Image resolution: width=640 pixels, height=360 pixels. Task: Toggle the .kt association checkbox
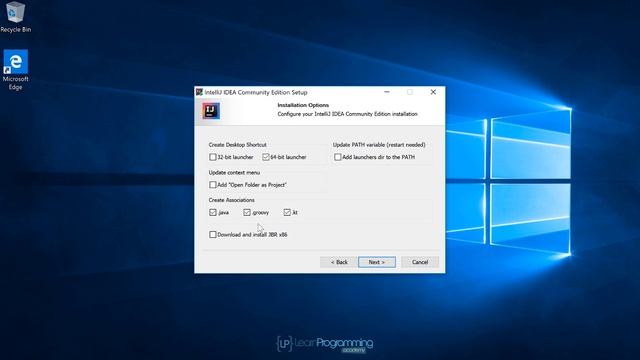[287, 213]
